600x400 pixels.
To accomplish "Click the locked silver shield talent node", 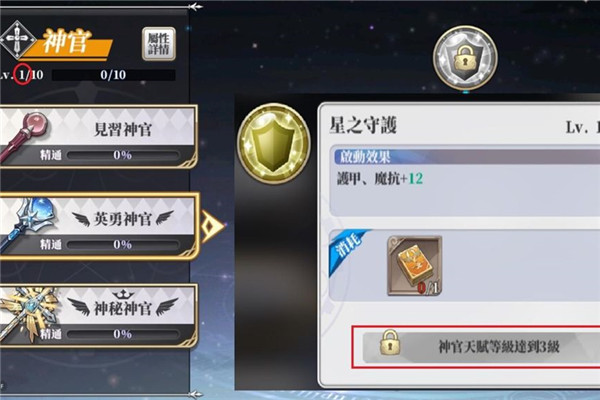I will pyautogui.click(x=465, y=58).
